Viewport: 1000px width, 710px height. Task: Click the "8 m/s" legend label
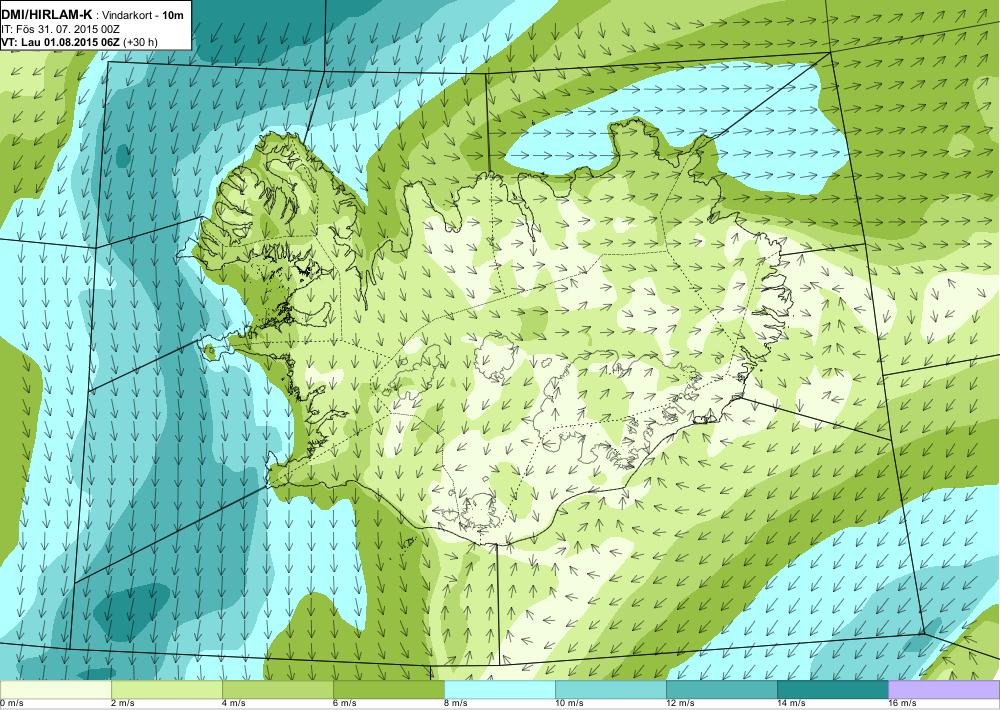pos(455,704)
